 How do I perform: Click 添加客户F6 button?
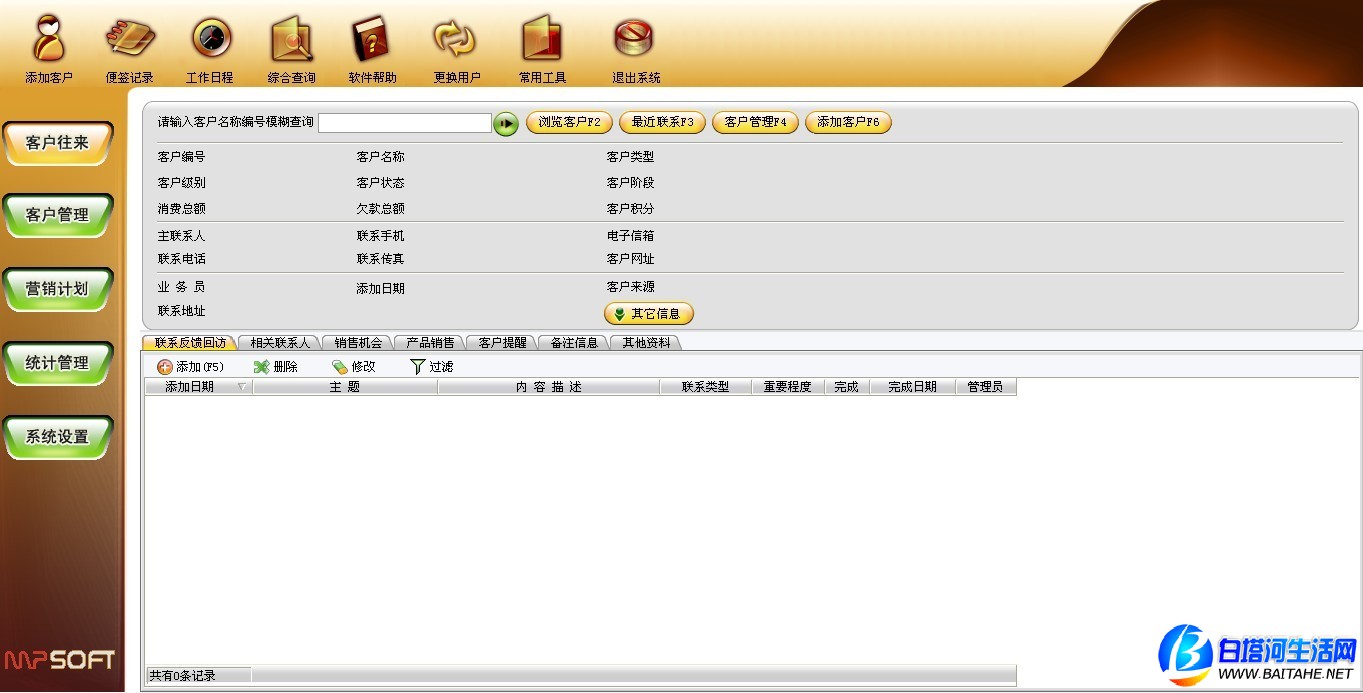click(848, 122)
